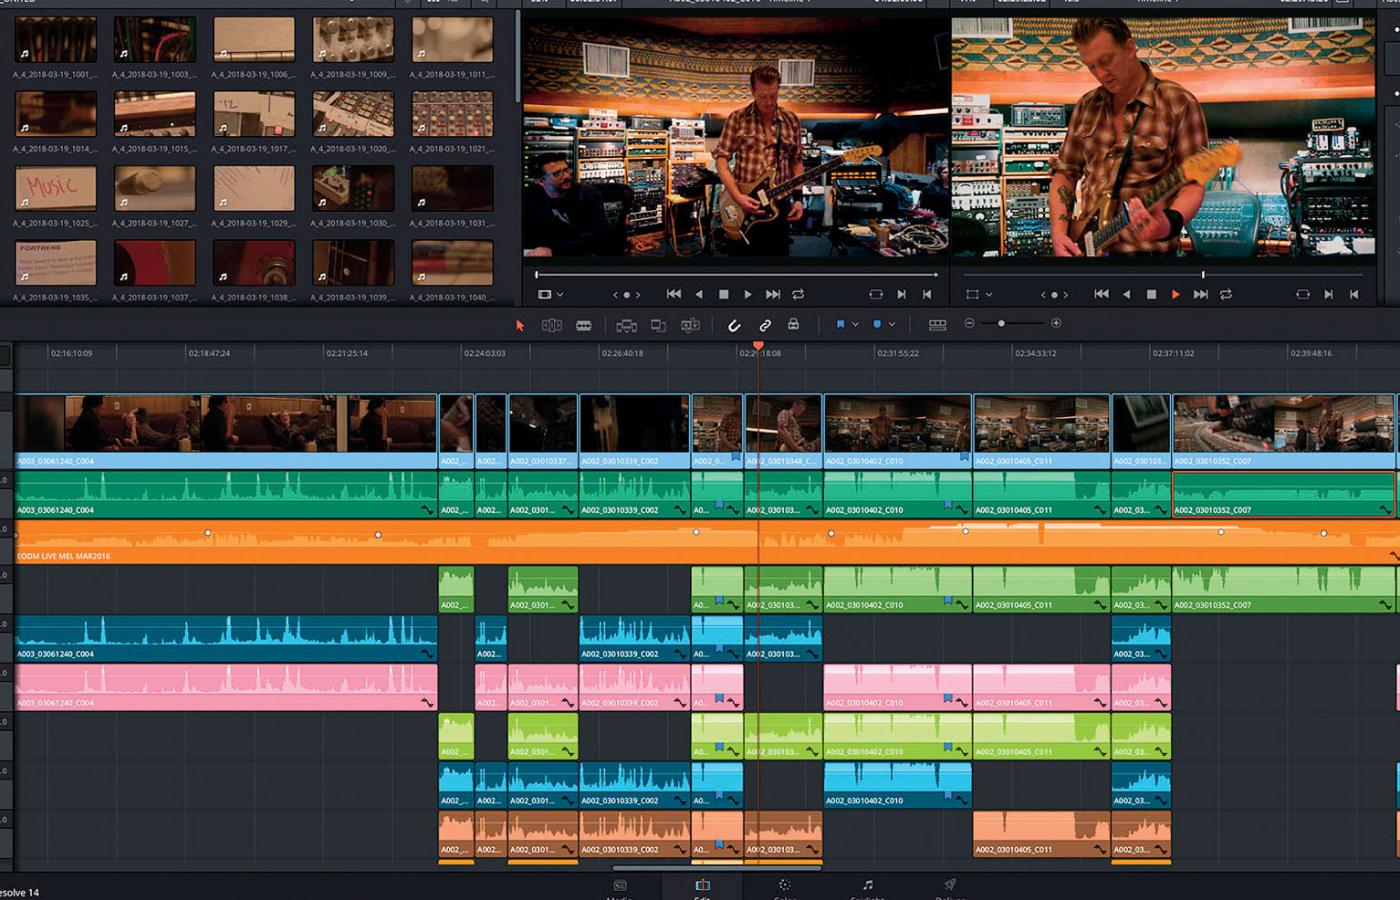Choose the Blade Edit Mode tool
Screen dimensions: 1400x900
[x=584, y=325]
